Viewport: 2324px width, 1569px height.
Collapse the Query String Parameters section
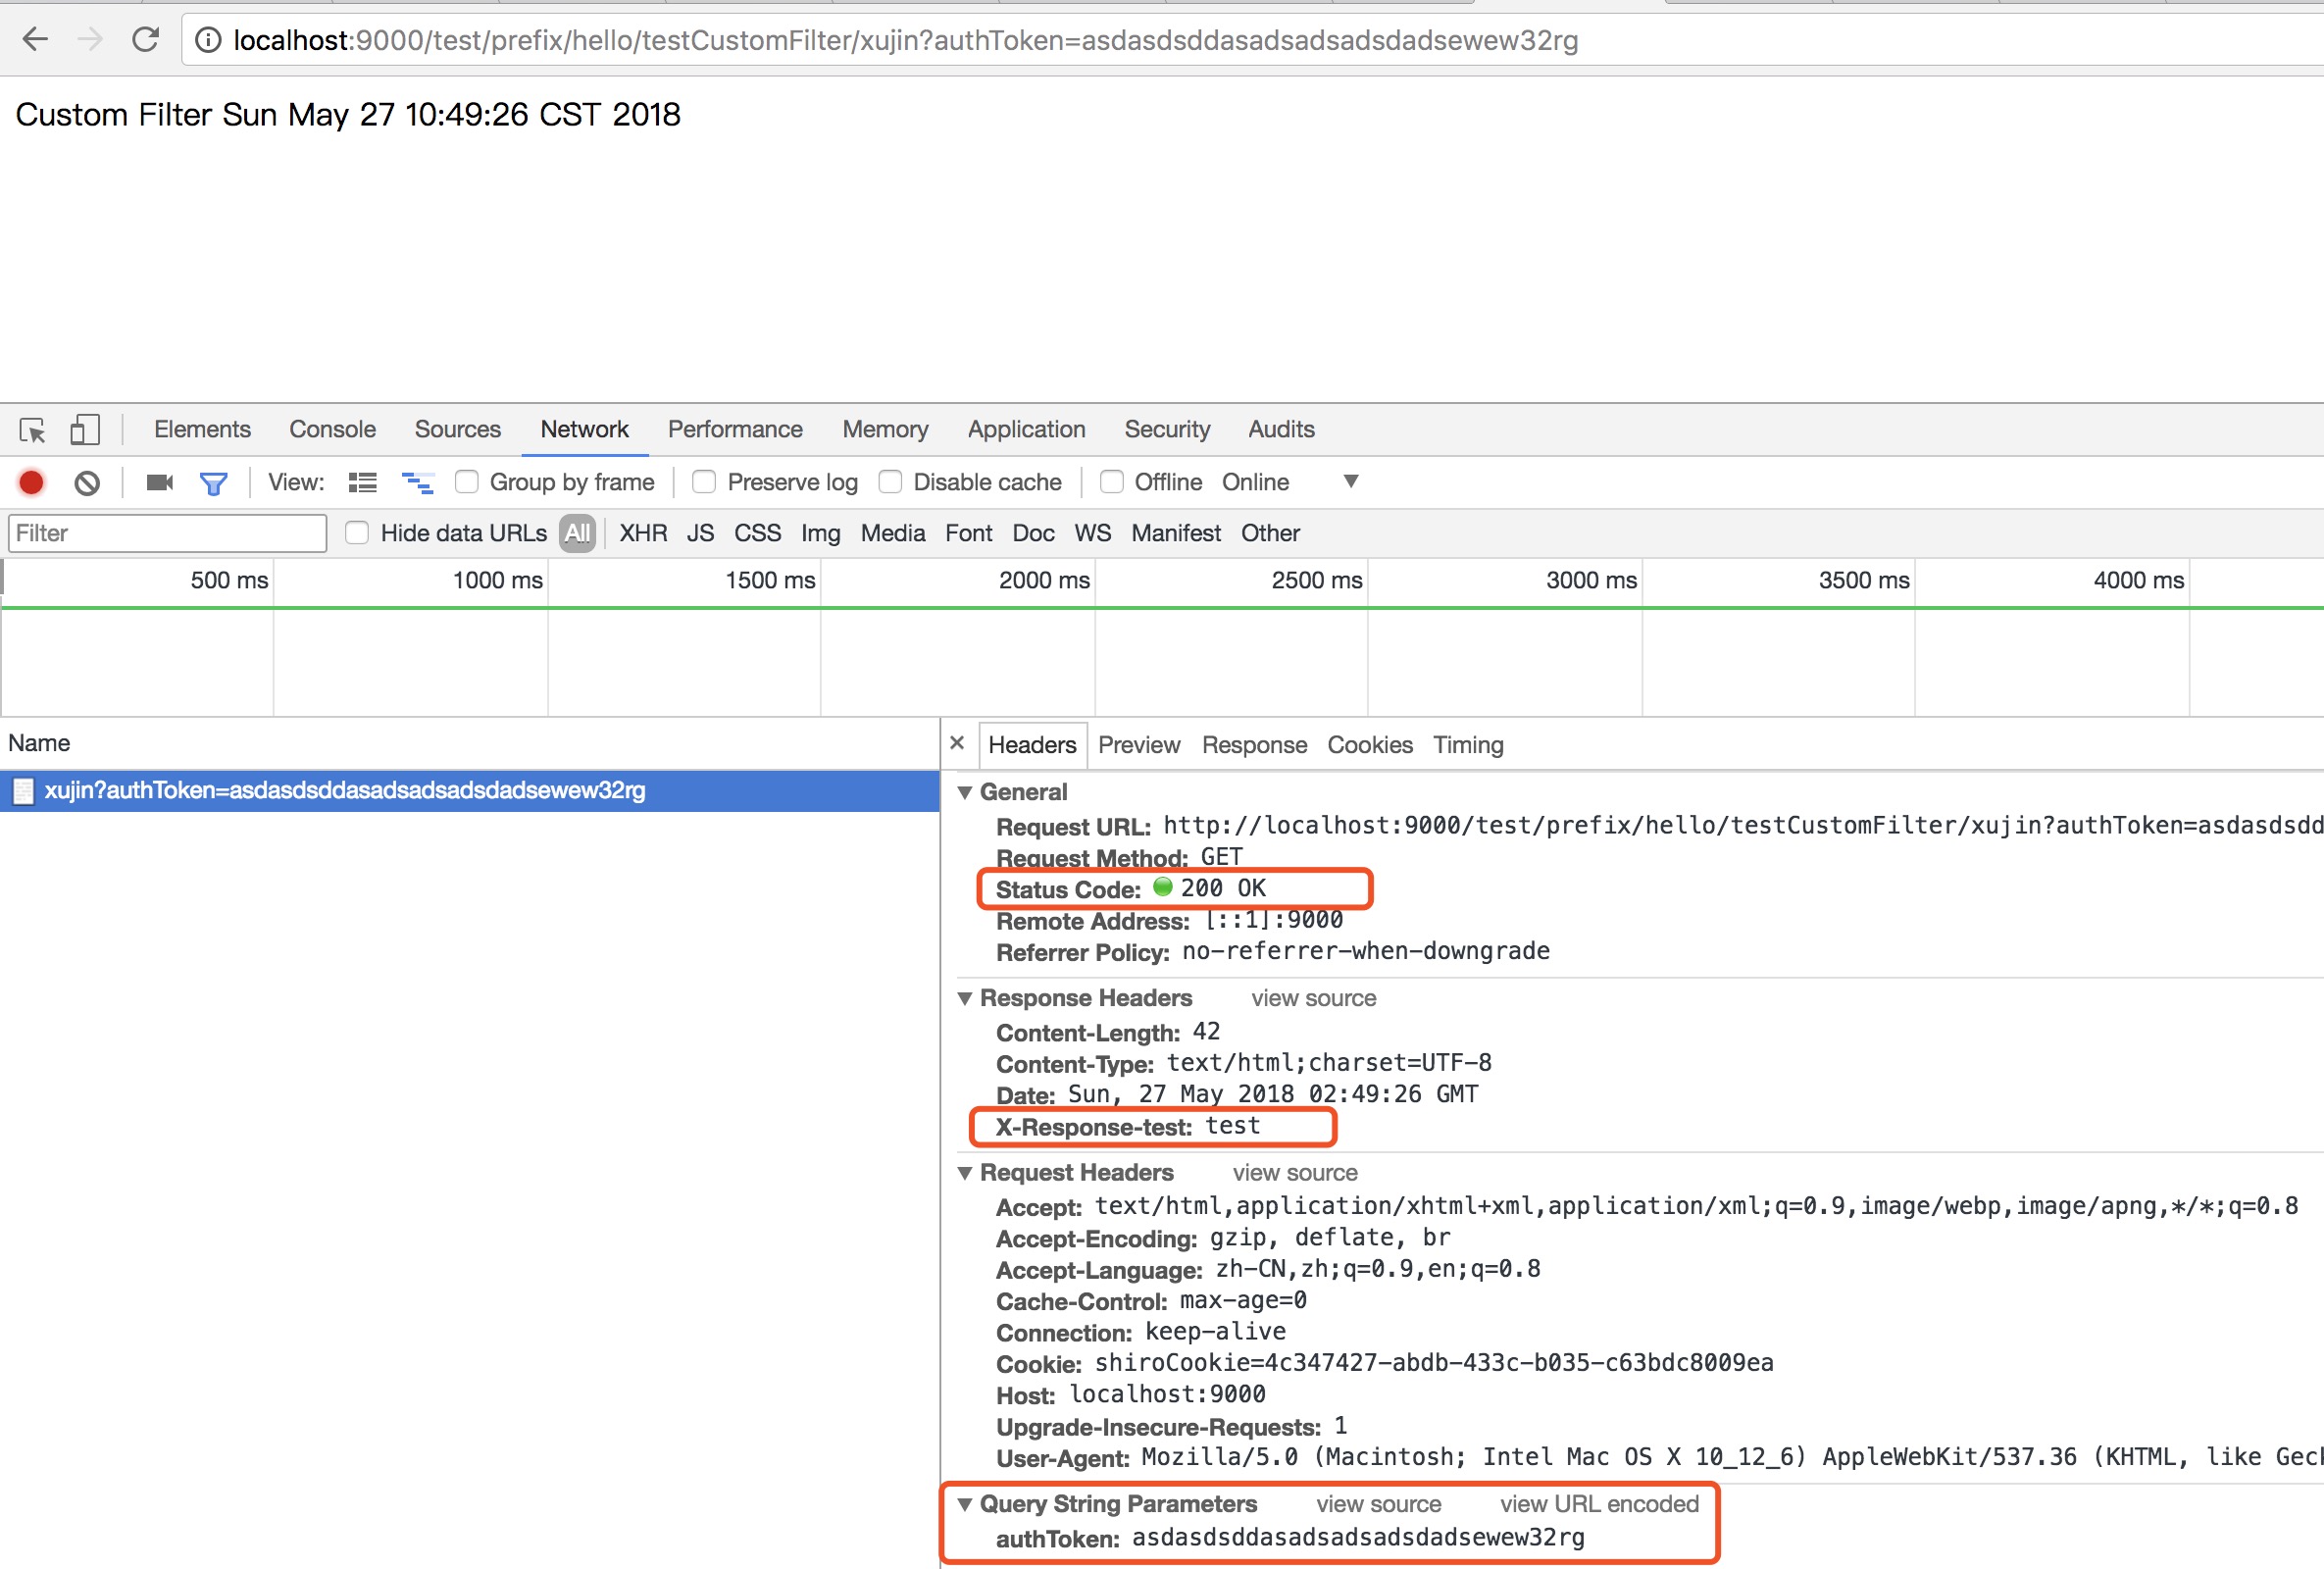coord(965,1504)
